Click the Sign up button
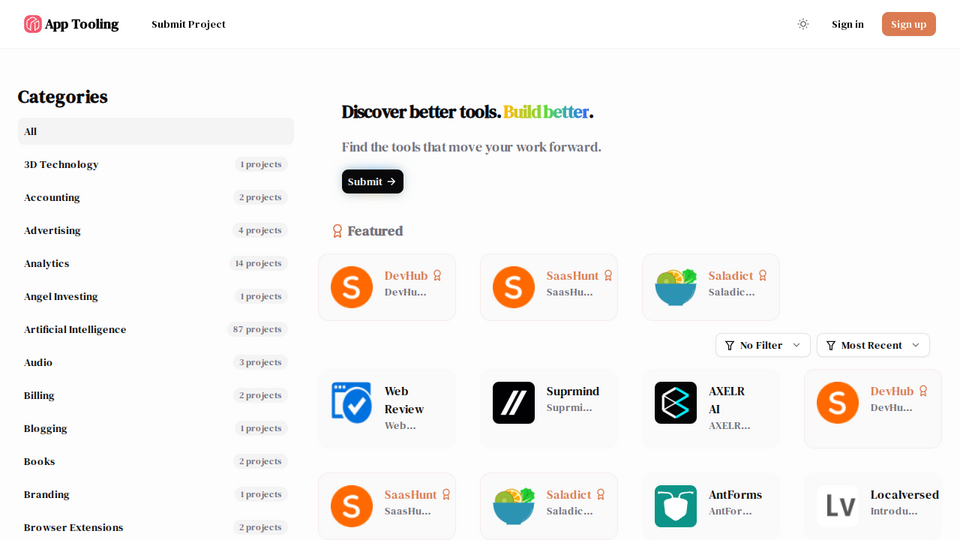The image size is (960, 540). 909,24
